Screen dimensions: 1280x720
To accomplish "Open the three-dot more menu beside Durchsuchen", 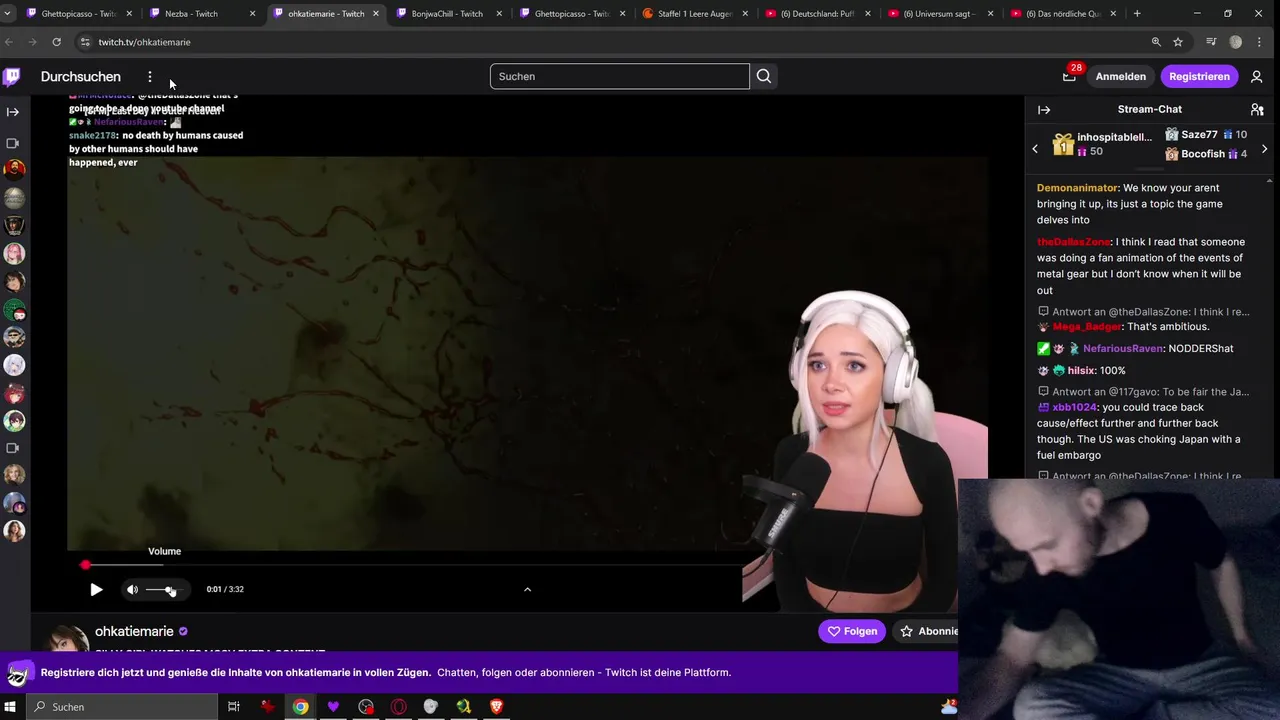I will click(x=150, y=77).
